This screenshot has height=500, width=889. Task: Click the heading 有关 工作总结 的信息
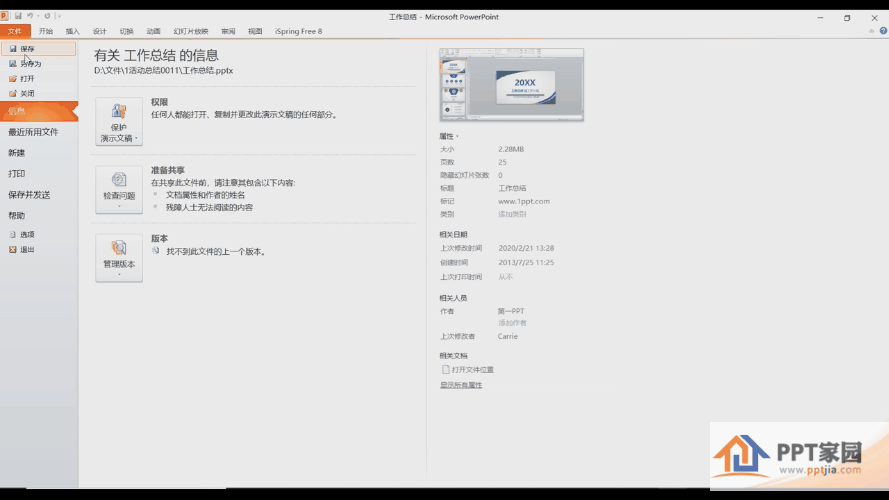click(156, 56)
